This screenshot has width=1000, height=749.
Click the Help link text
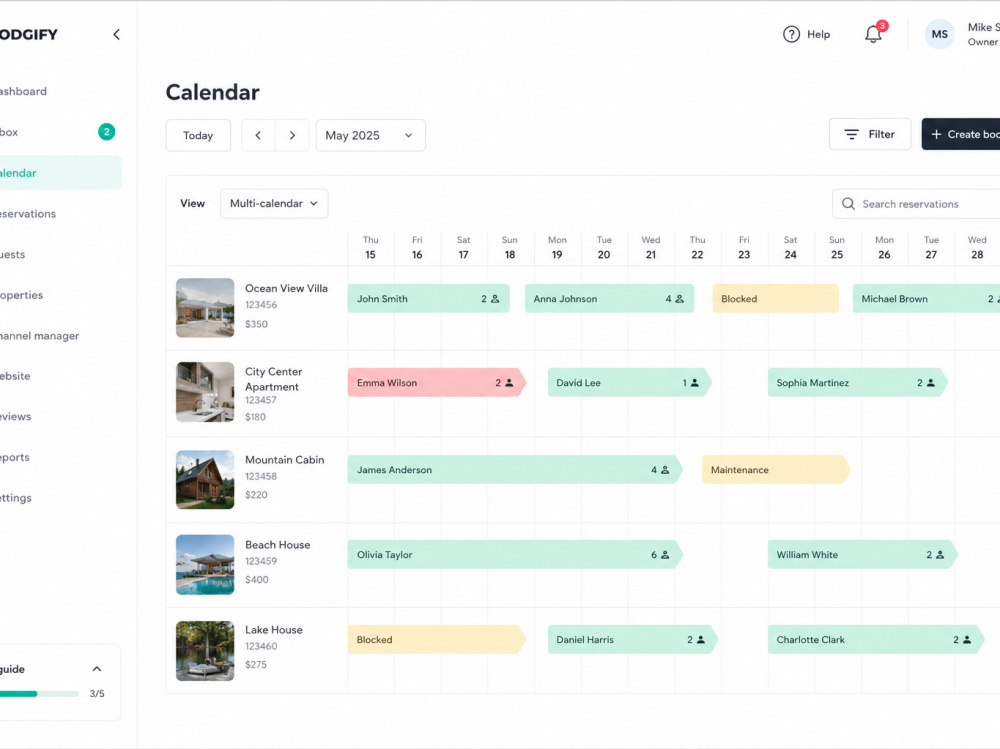click(x=818, y=34)
